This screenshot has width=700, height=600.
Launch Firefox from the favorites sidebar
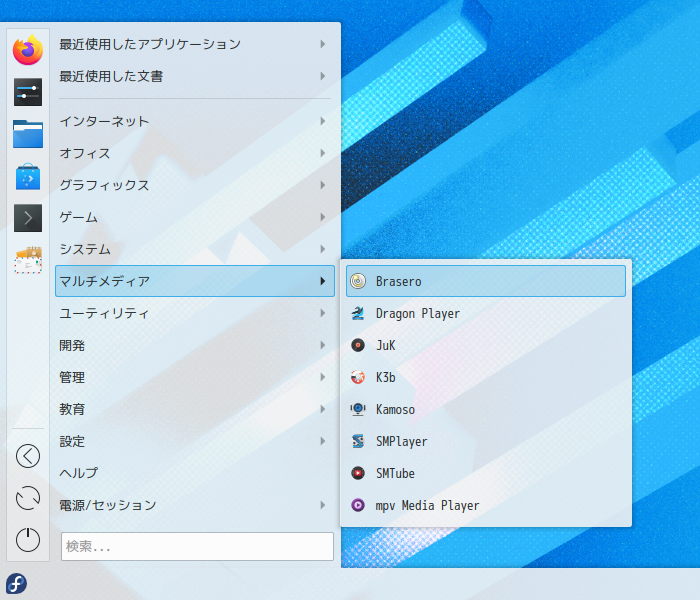coord(28,50)
